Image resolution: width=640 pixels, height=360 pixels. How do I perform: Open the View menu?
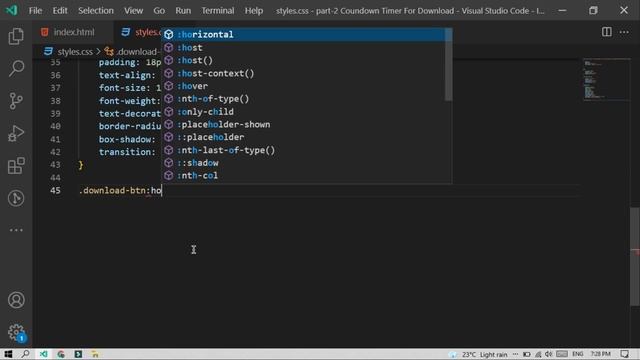133,11
